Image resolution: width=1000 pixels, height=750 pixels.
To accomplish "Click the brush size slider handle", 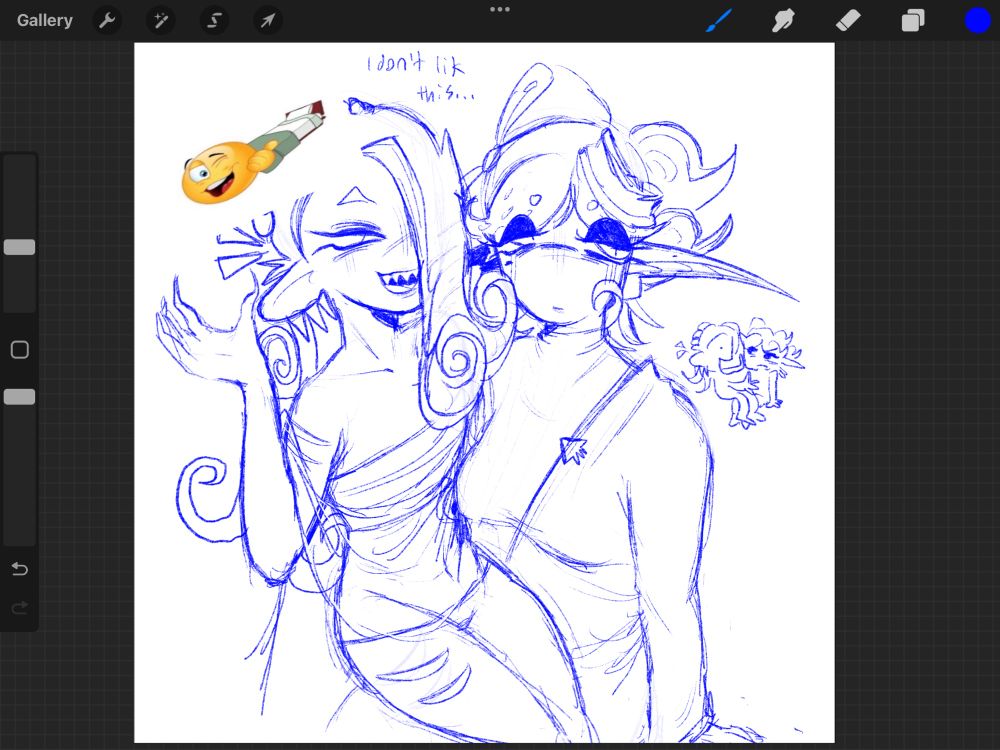I will (x=20, y=247).
